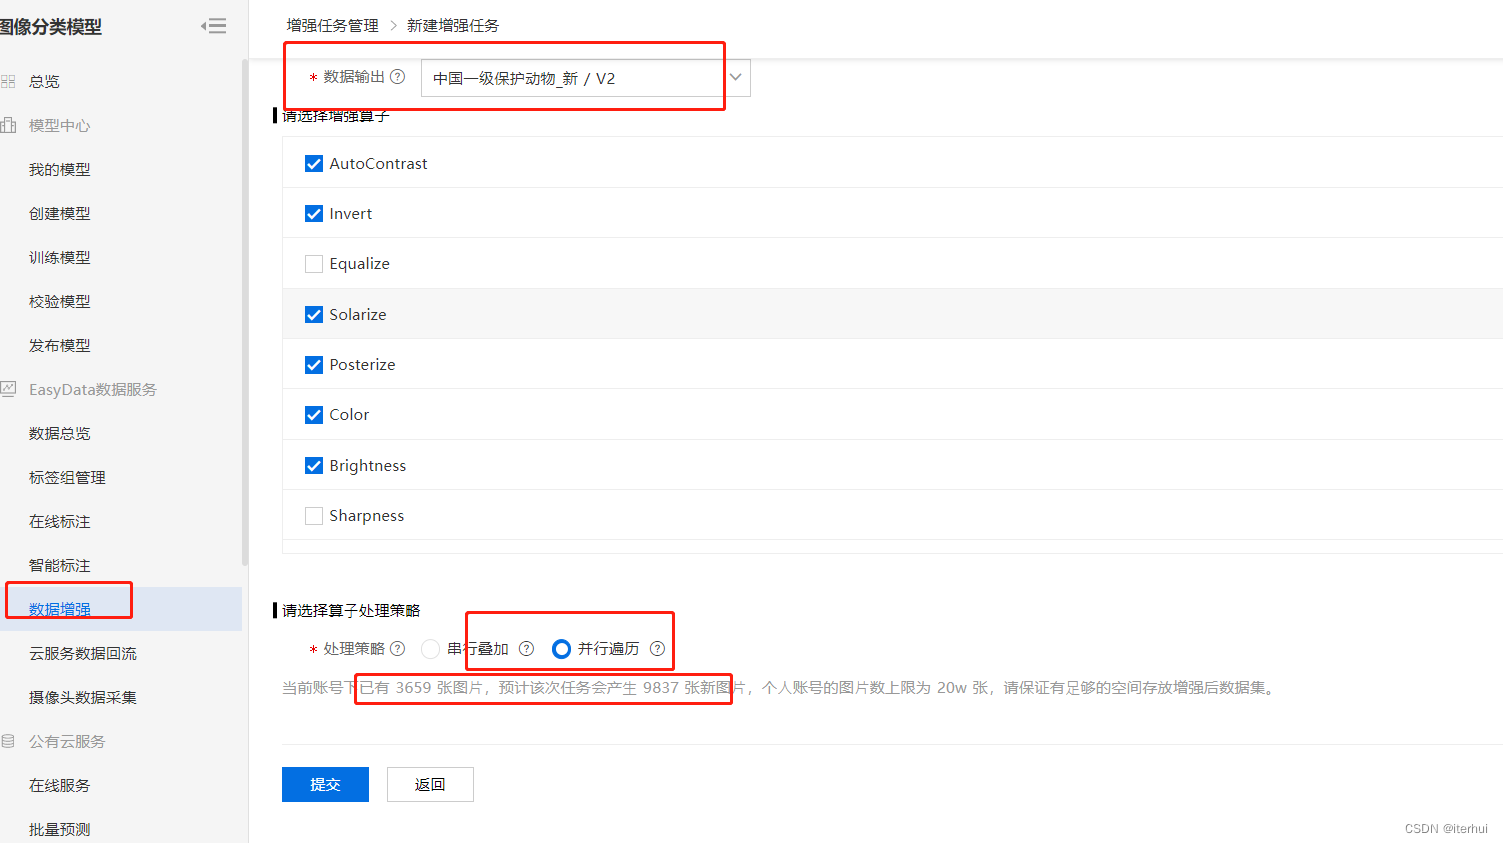Open 训练模型 page
The image size is (1503, 843).
click(60, 257)
